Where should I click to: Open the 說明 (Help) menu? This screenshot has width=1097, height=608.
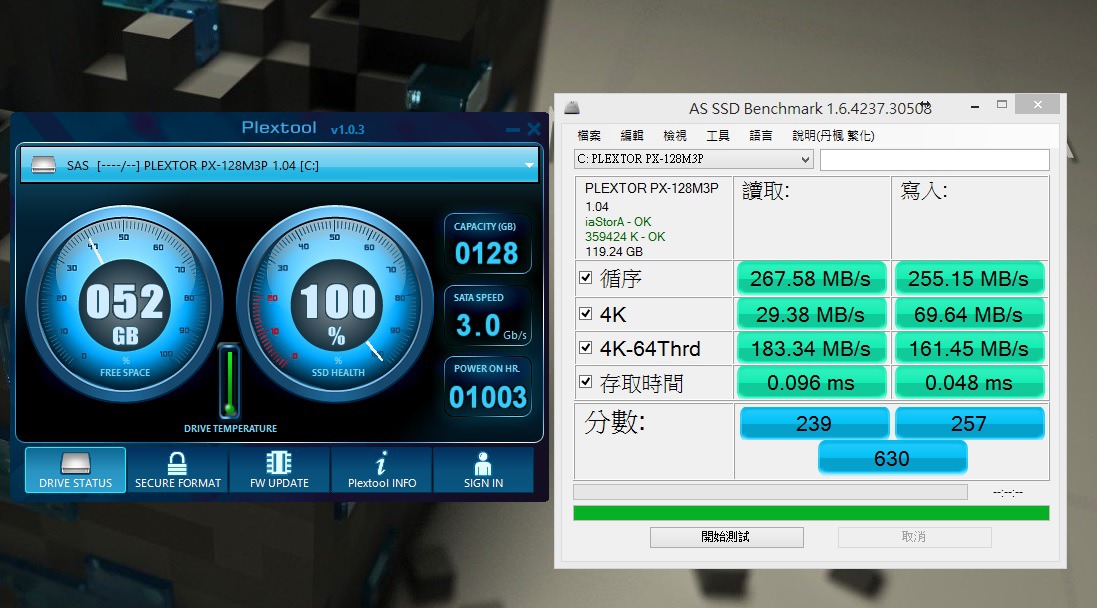click(833, 136)
